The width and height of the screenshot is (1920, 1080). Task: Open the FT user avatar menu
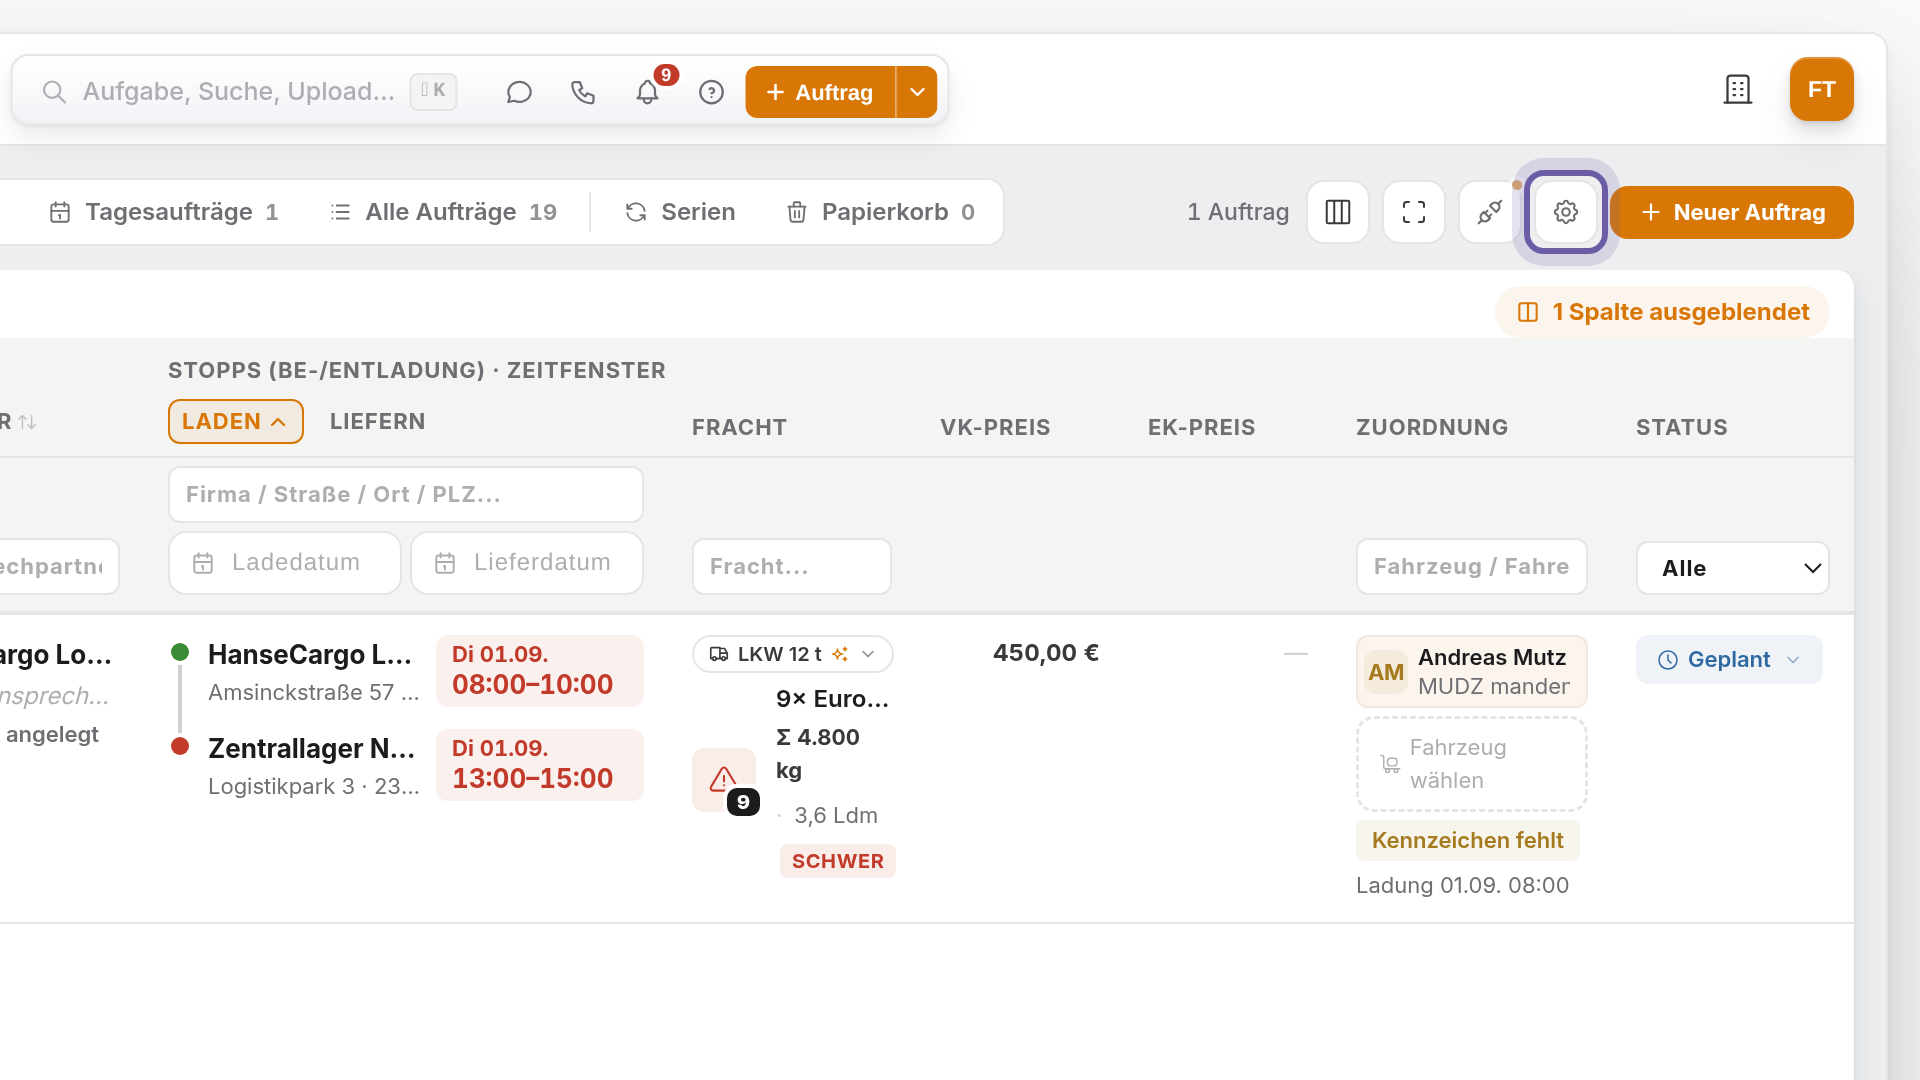pos(1821,89)
